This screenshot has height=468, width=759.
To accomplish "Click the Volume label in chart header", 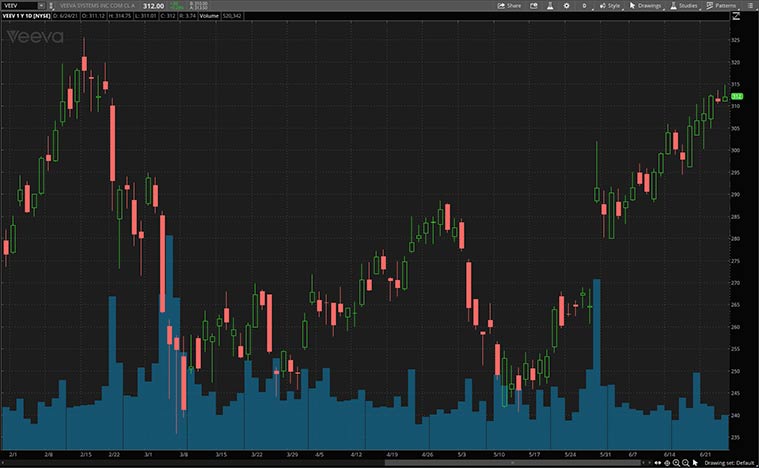I will (208, 17).
